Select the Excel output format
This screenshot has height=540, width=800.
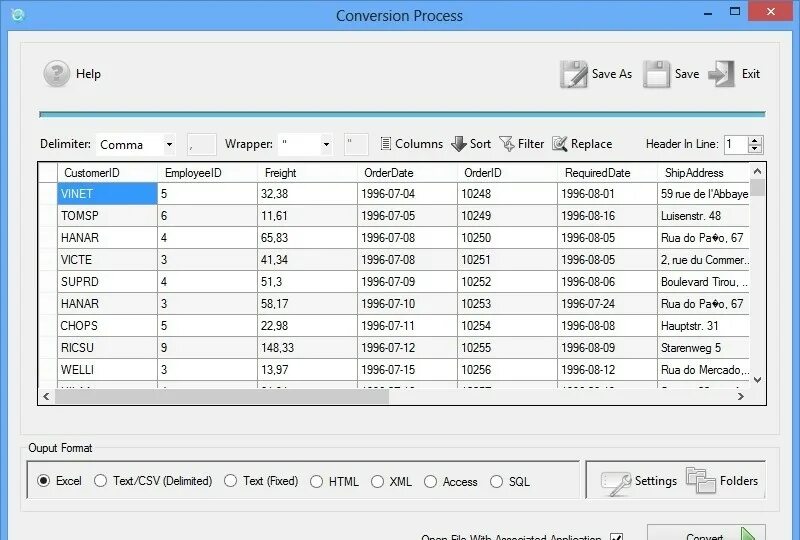tap(43, 481)
